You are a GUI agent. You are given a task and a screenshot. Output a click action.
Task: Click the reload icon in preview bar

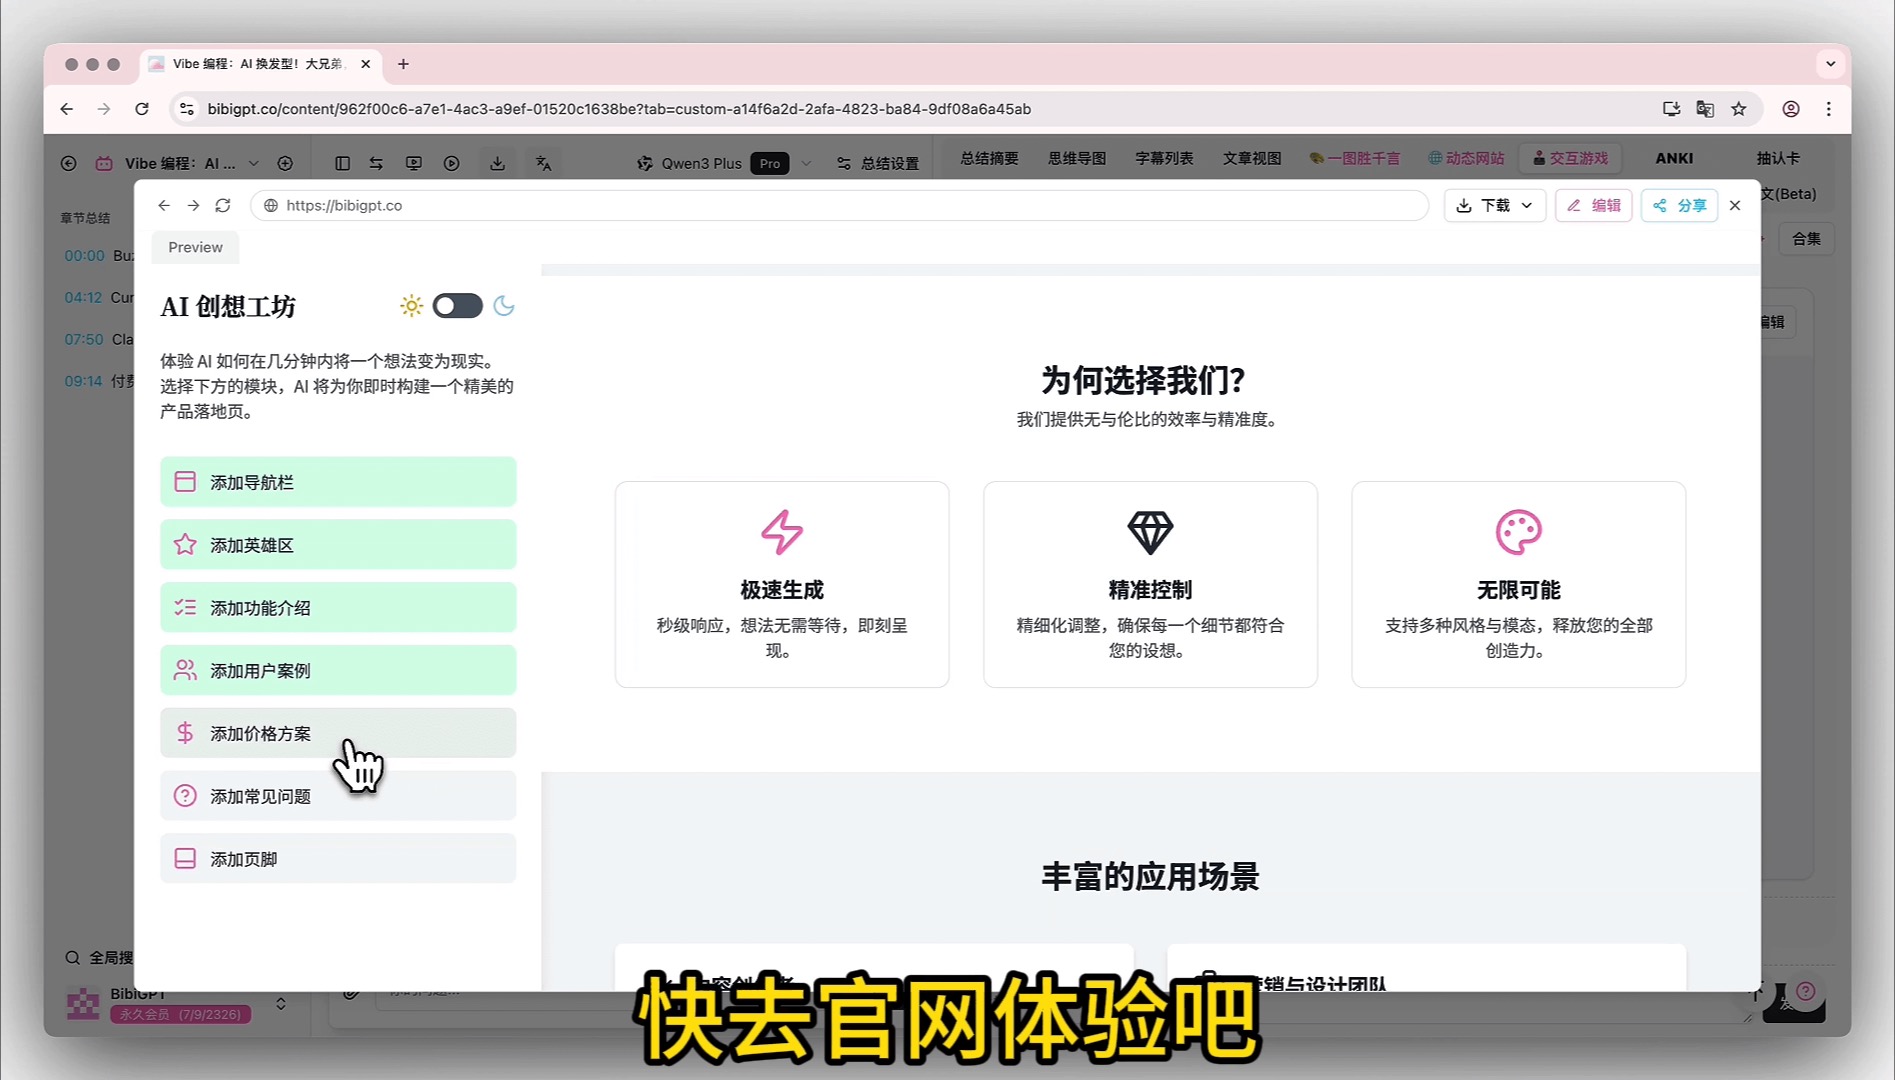point(223,205)
